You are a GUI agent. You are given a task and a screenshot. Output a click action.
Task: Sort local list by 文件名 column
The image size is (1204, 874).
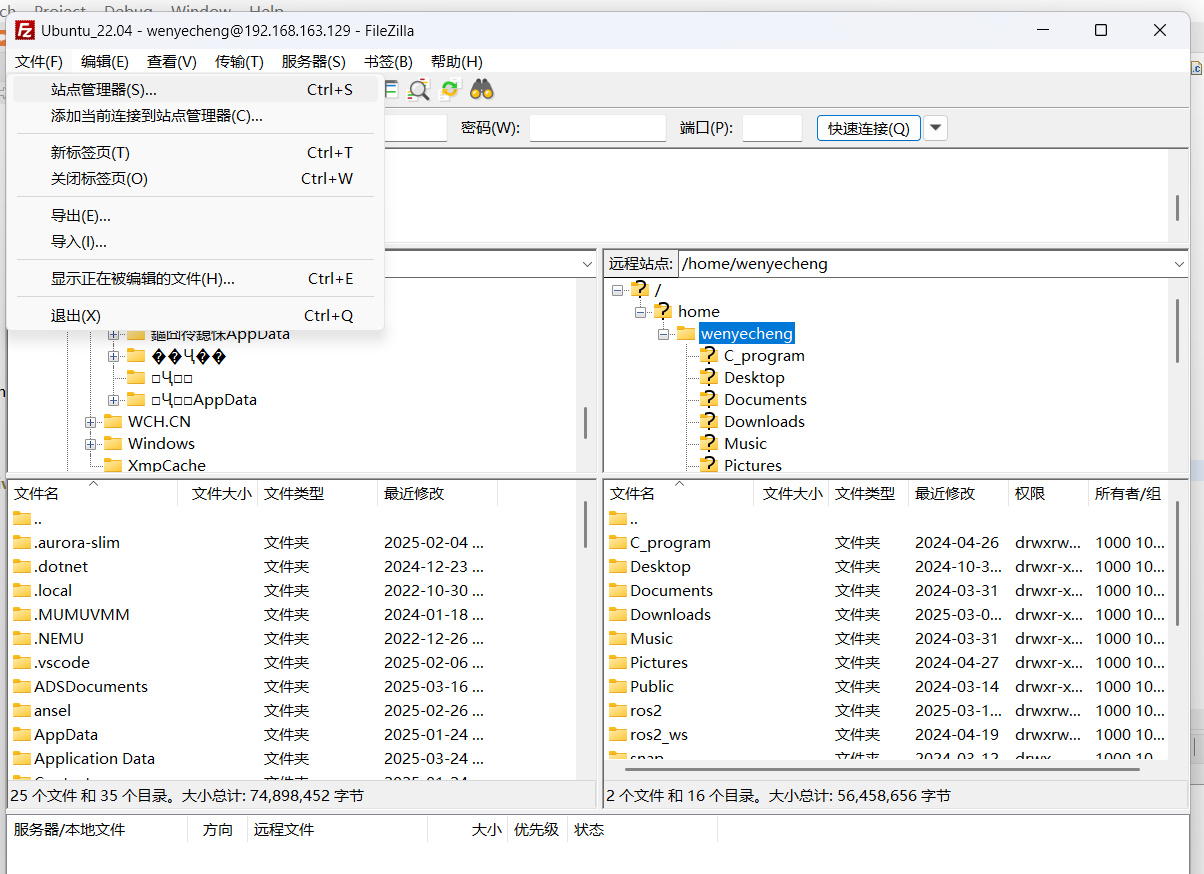[x=93, y=493]
